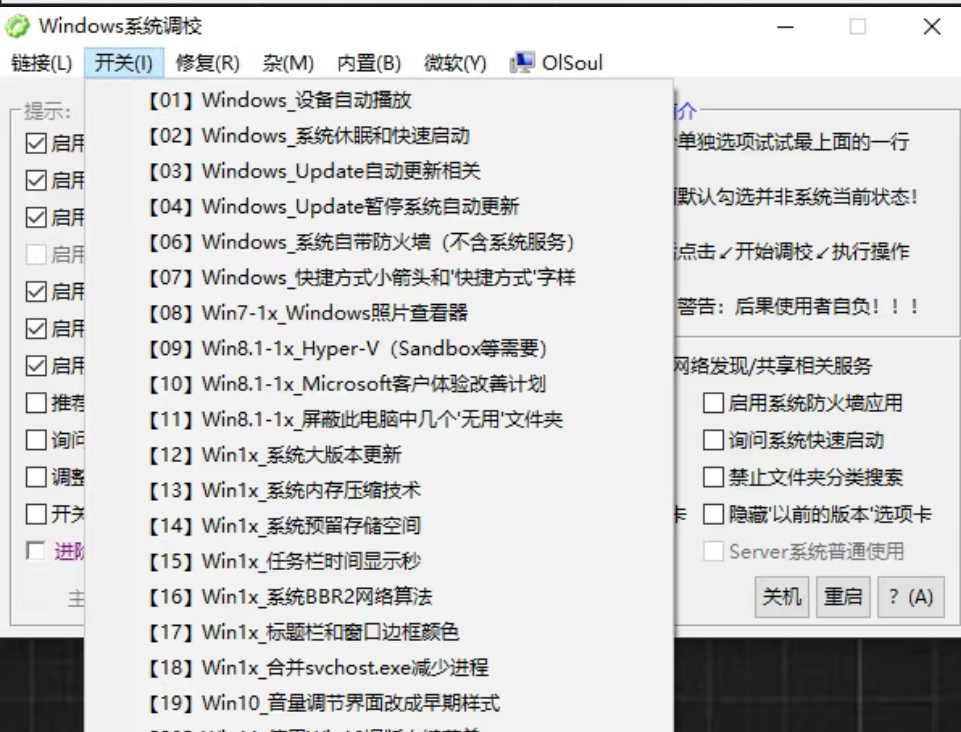Click the 重启 restart button
The image size is (961, 732).
pyautogui.click(x=843, y=597)
